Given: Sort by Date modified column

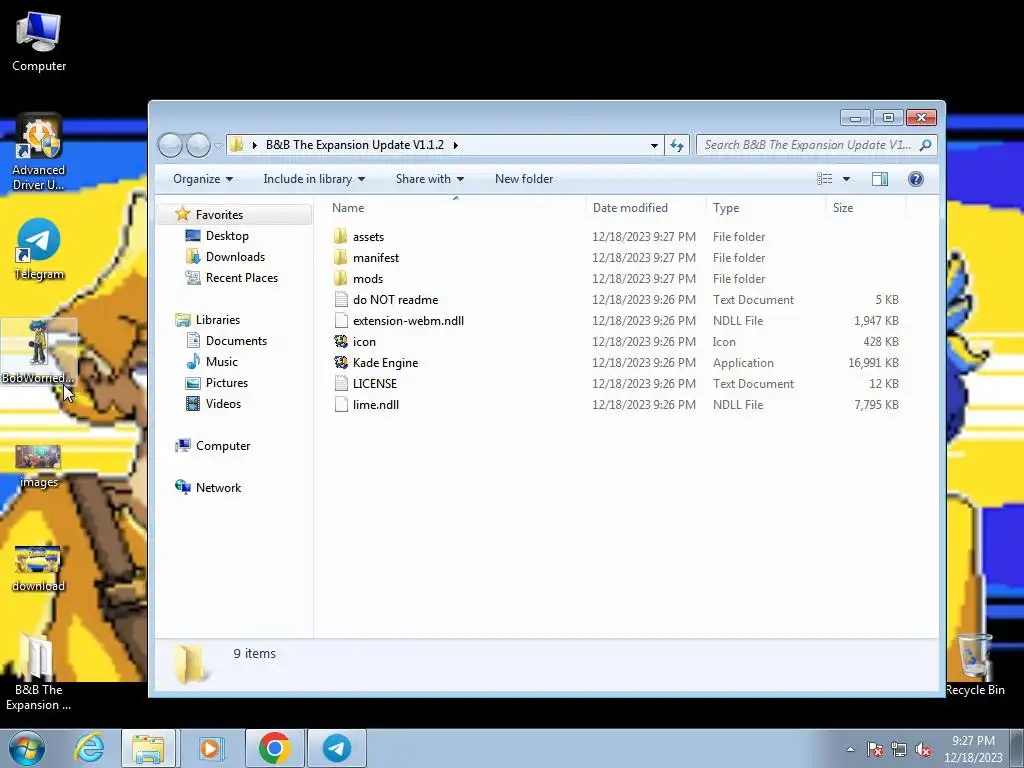Looking at the screenshot, I should pos(647,208).
